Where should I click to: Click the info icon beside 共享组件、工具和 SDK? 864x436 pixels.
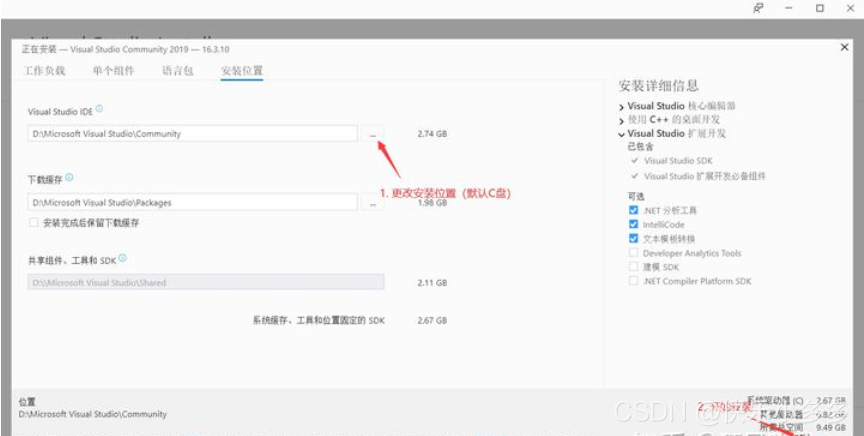(122, 258)
